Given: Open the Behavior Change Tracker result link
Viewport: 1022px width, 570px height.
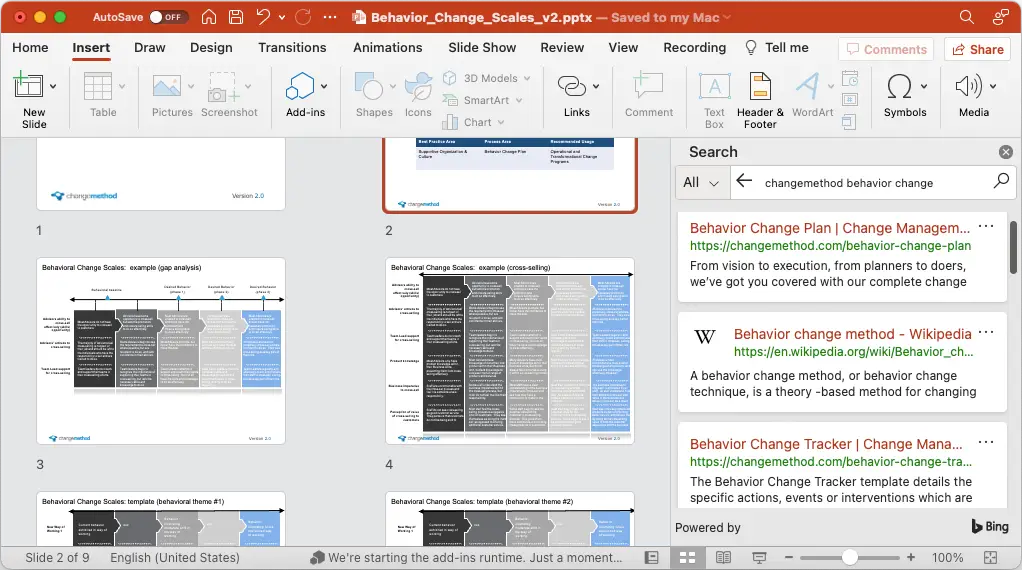Looking at the screenshot, I should [826, 444].
